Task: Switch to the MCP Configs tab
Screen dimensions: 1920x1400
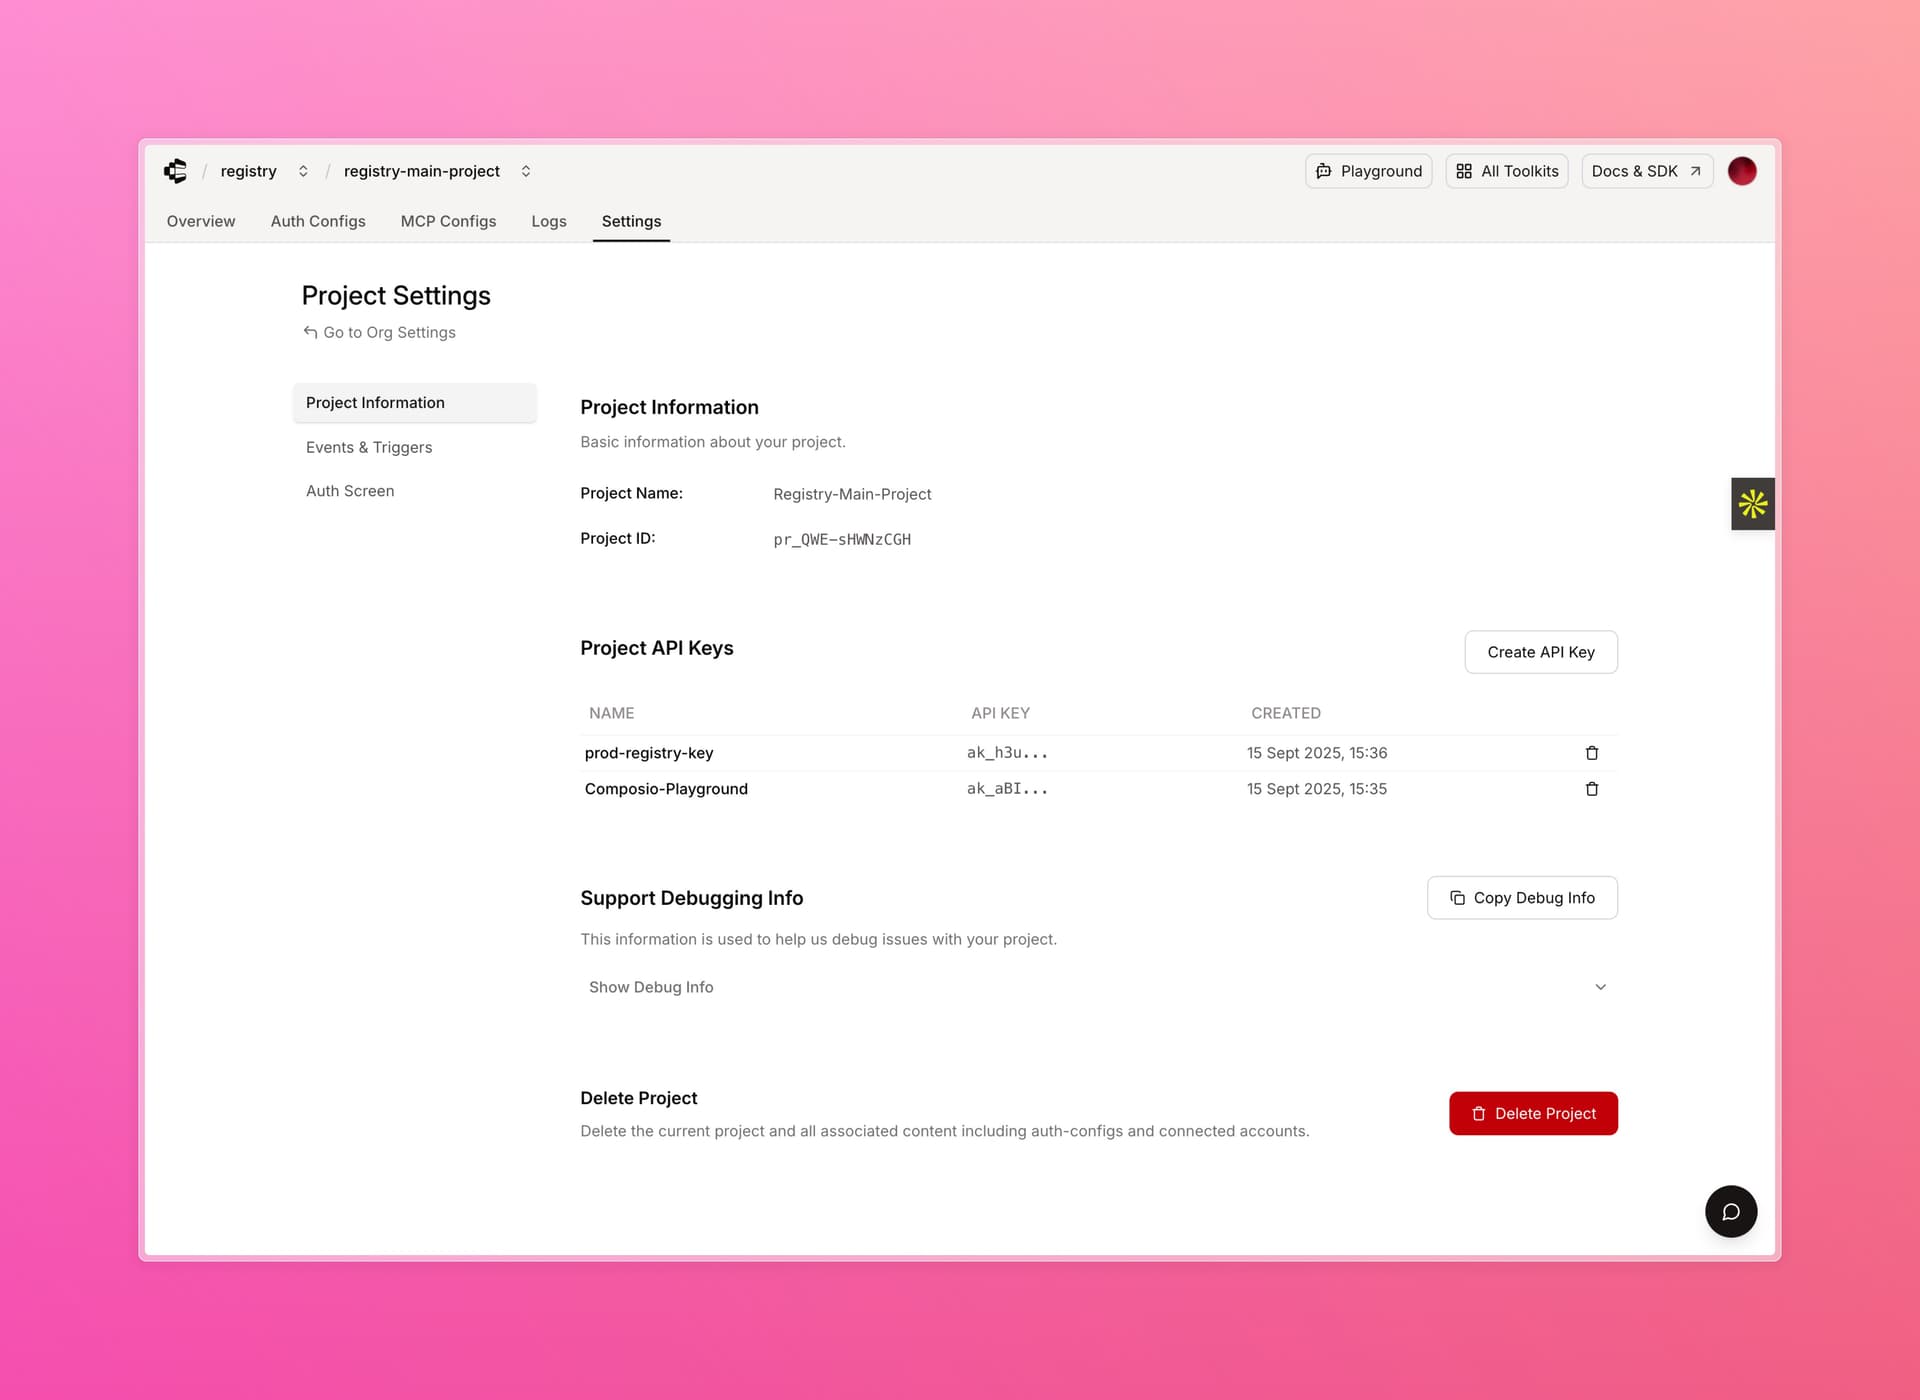Action: coord(448,221)
